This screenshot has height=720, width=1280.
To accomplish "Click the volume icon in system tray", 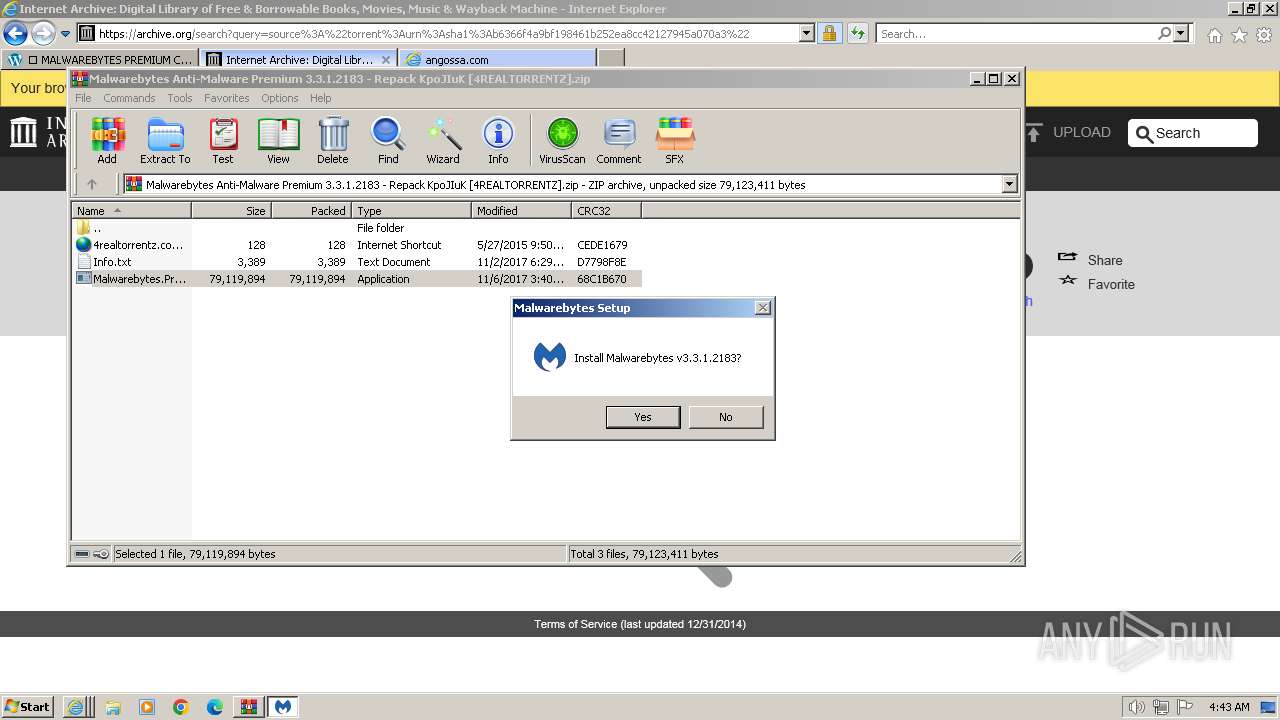I will pyautogui.click(x=1137, y=707).
